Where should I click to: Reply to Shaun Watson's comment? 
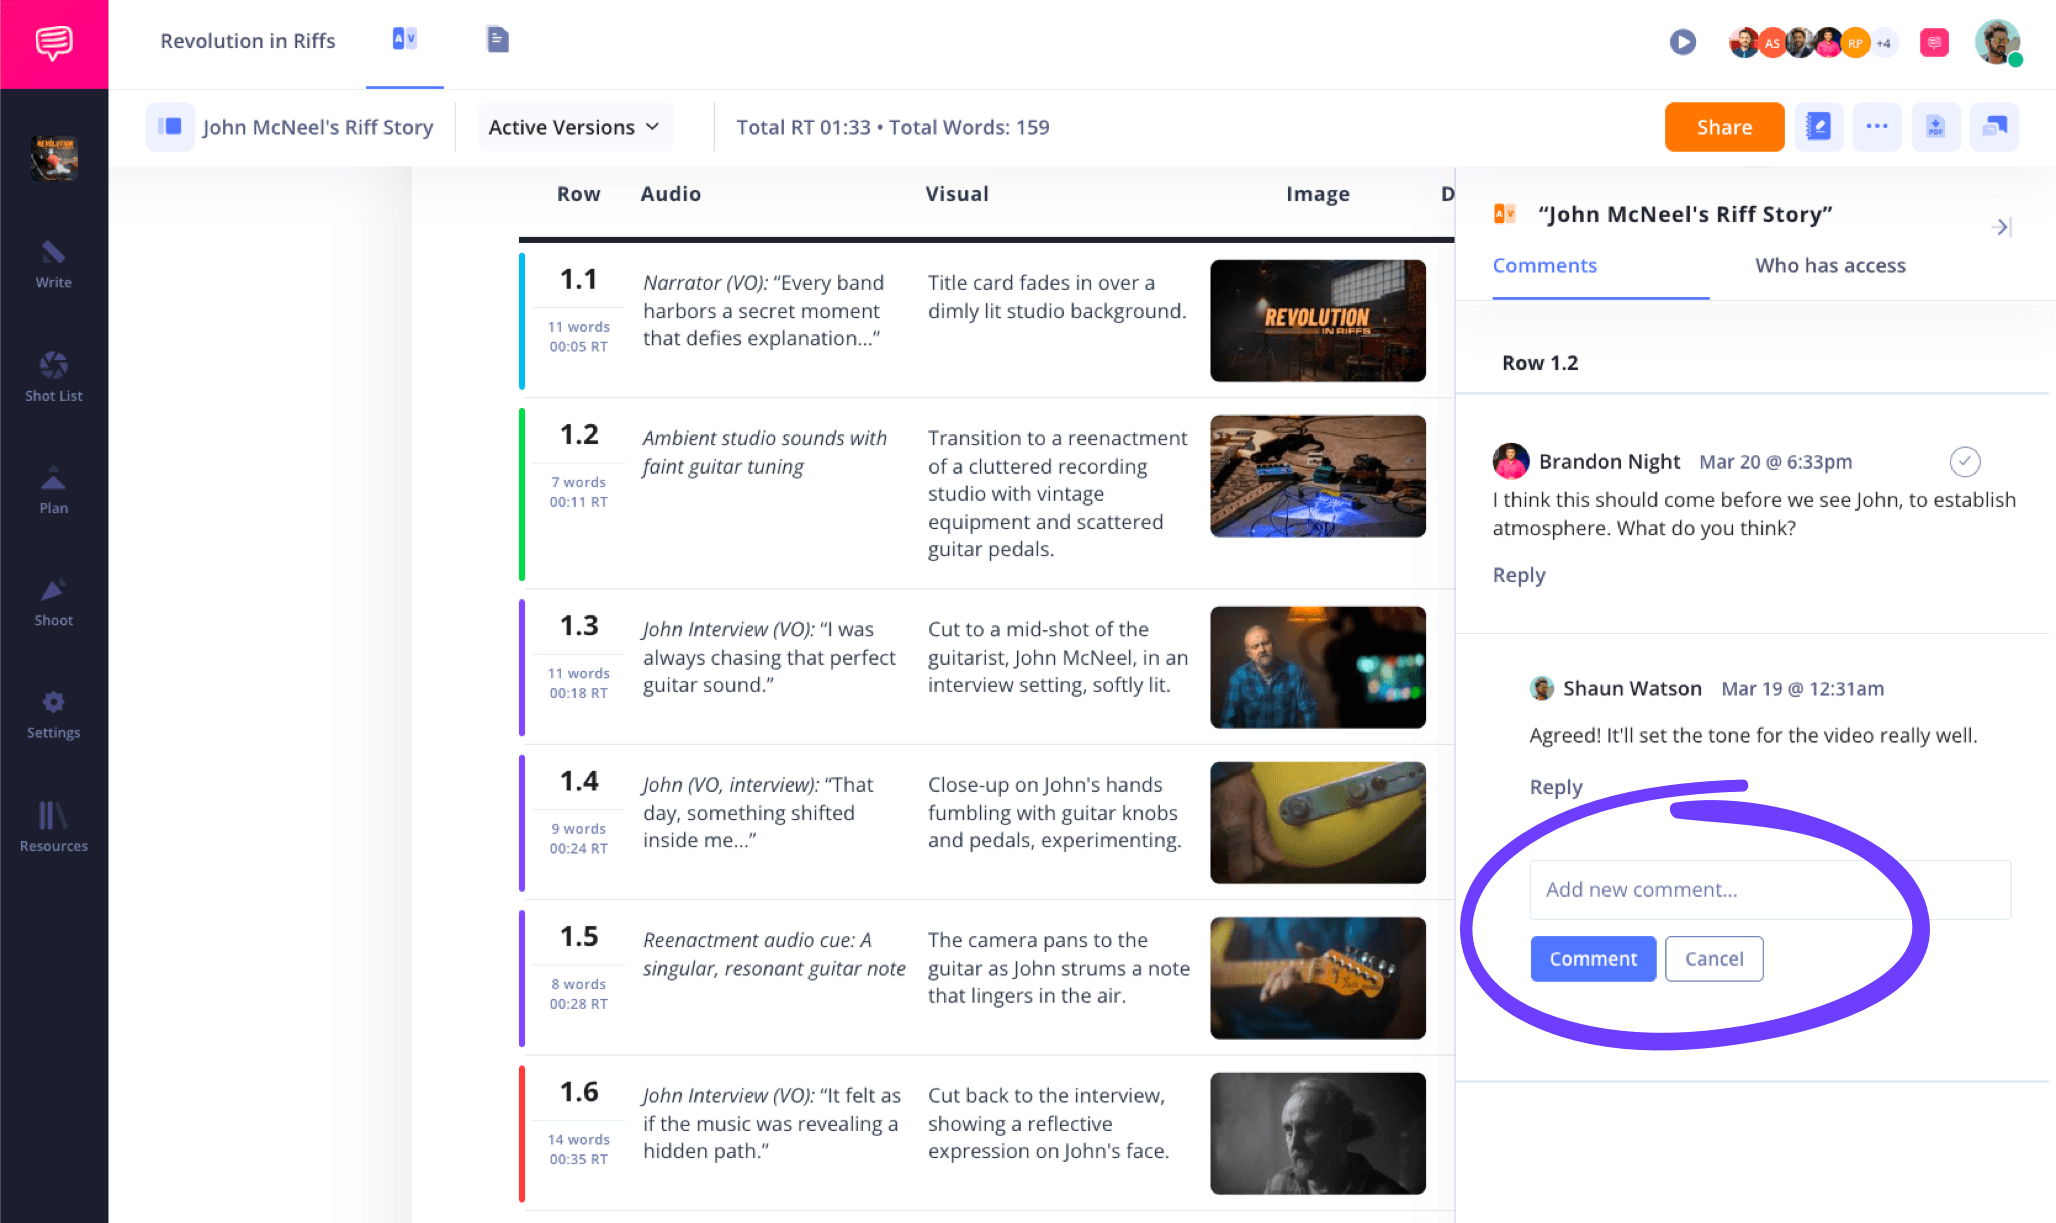click(x=1555, y=787)
